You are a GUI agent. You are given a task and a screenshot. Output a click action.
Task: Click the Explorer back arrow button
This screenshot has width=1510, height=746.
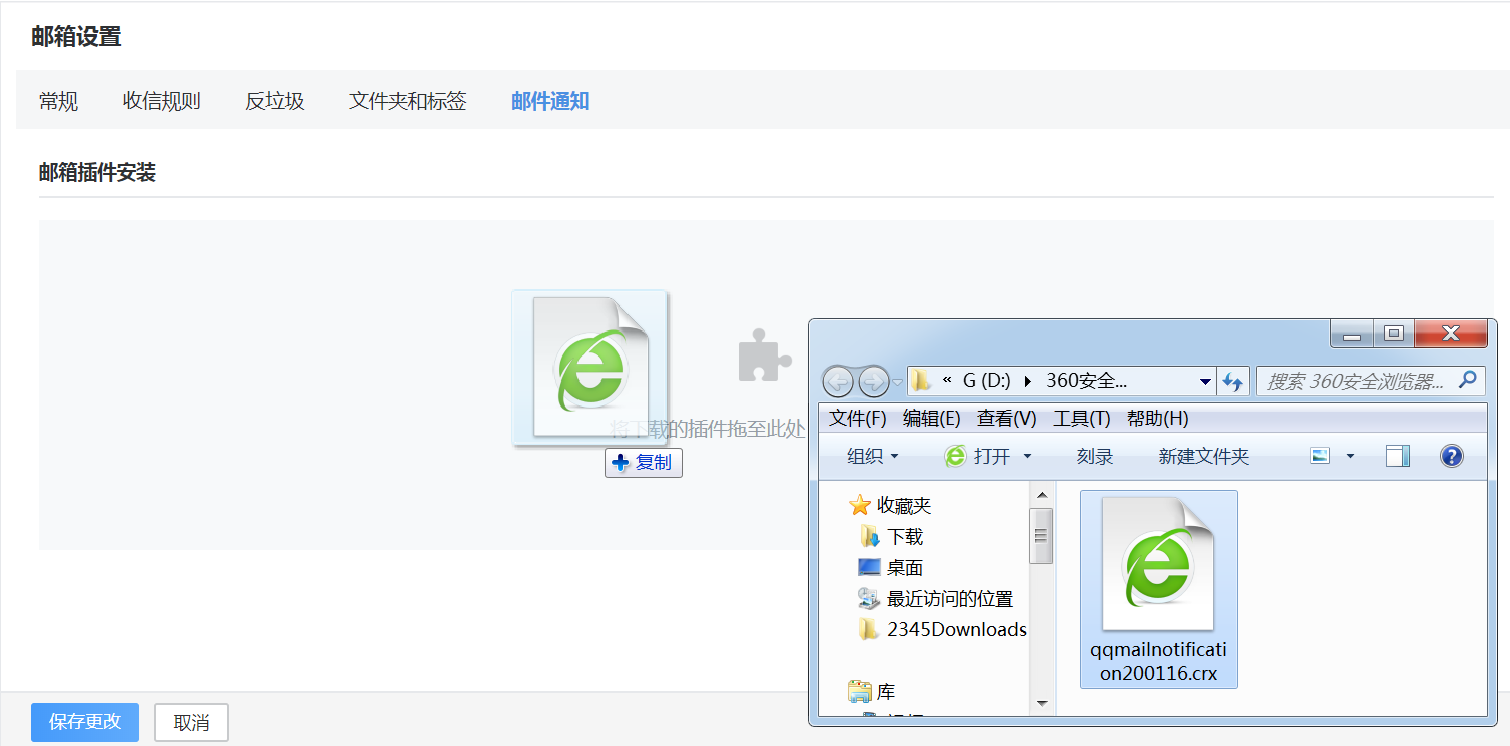pos(838,381)
